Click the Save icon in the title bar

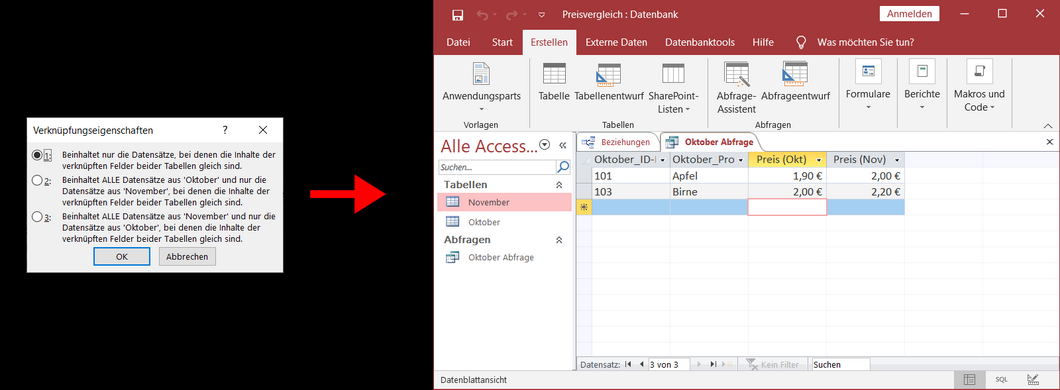click(458, 14)
